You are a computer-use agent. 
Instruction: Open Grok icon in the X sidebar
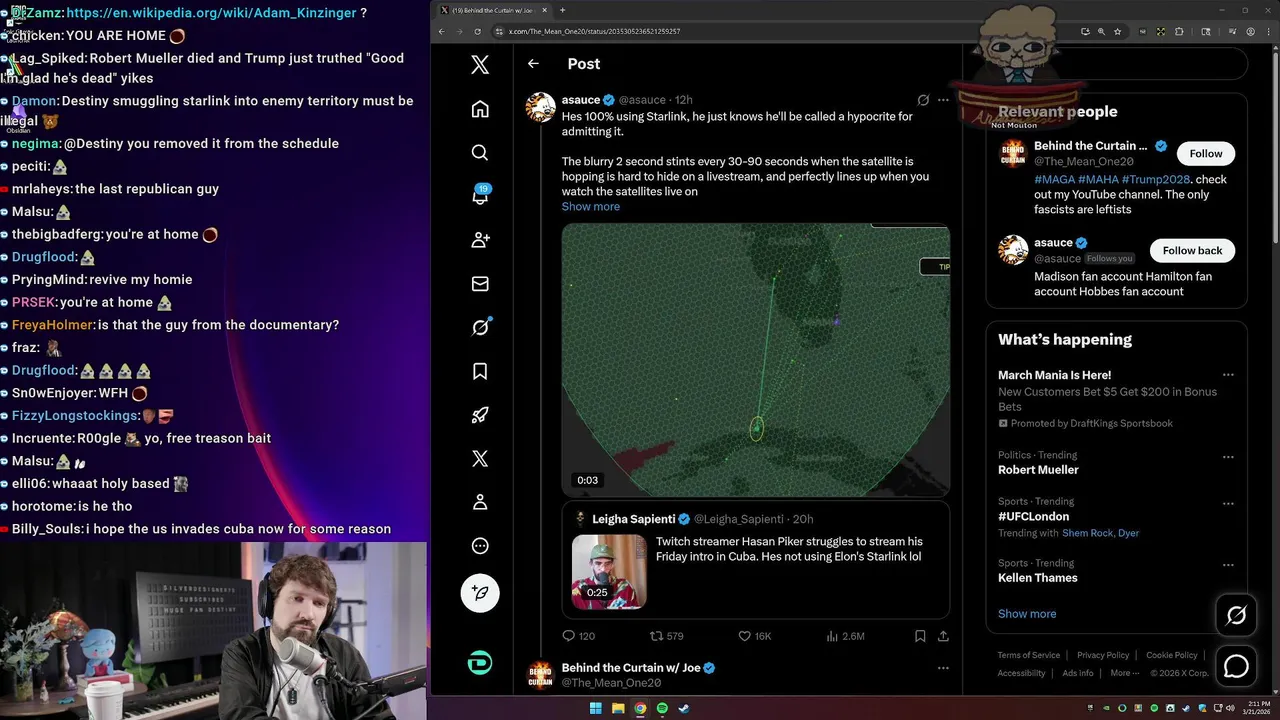pyautogui.click(x=480, y=327)
